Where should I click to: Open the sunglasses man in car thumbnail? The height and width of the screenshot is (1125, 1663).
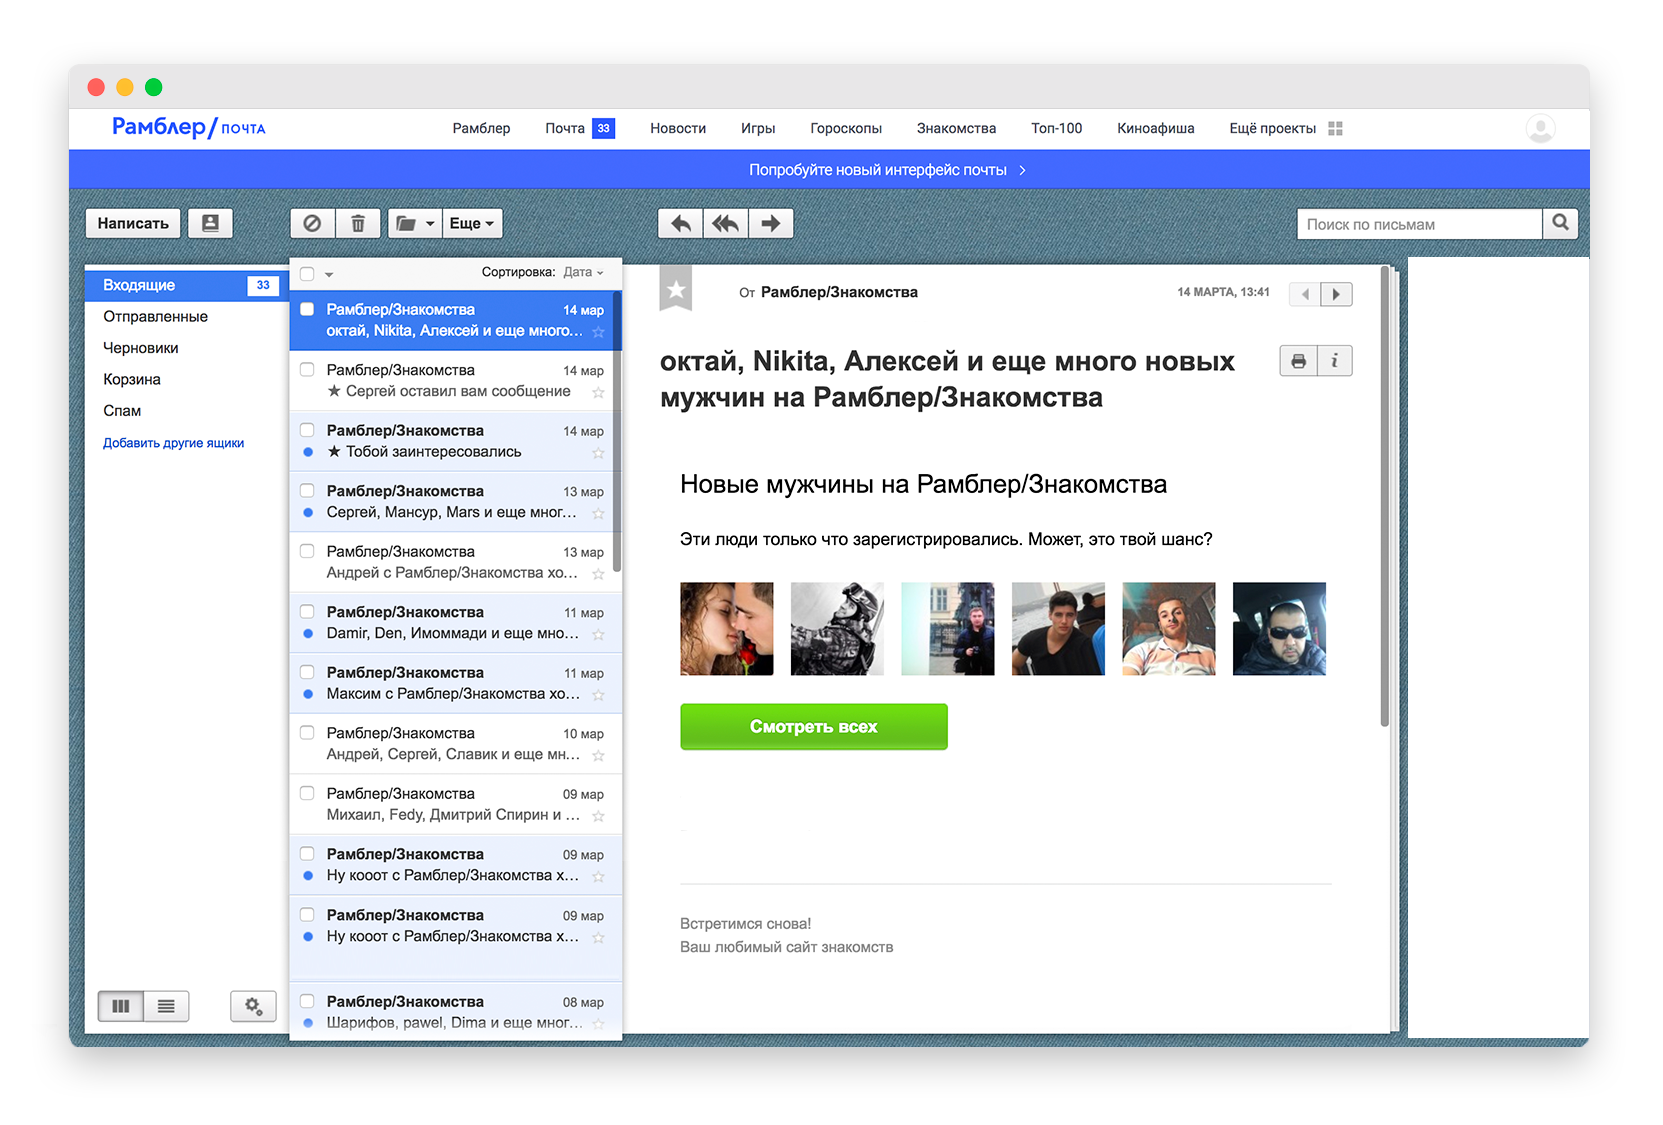click(1279, 629)
